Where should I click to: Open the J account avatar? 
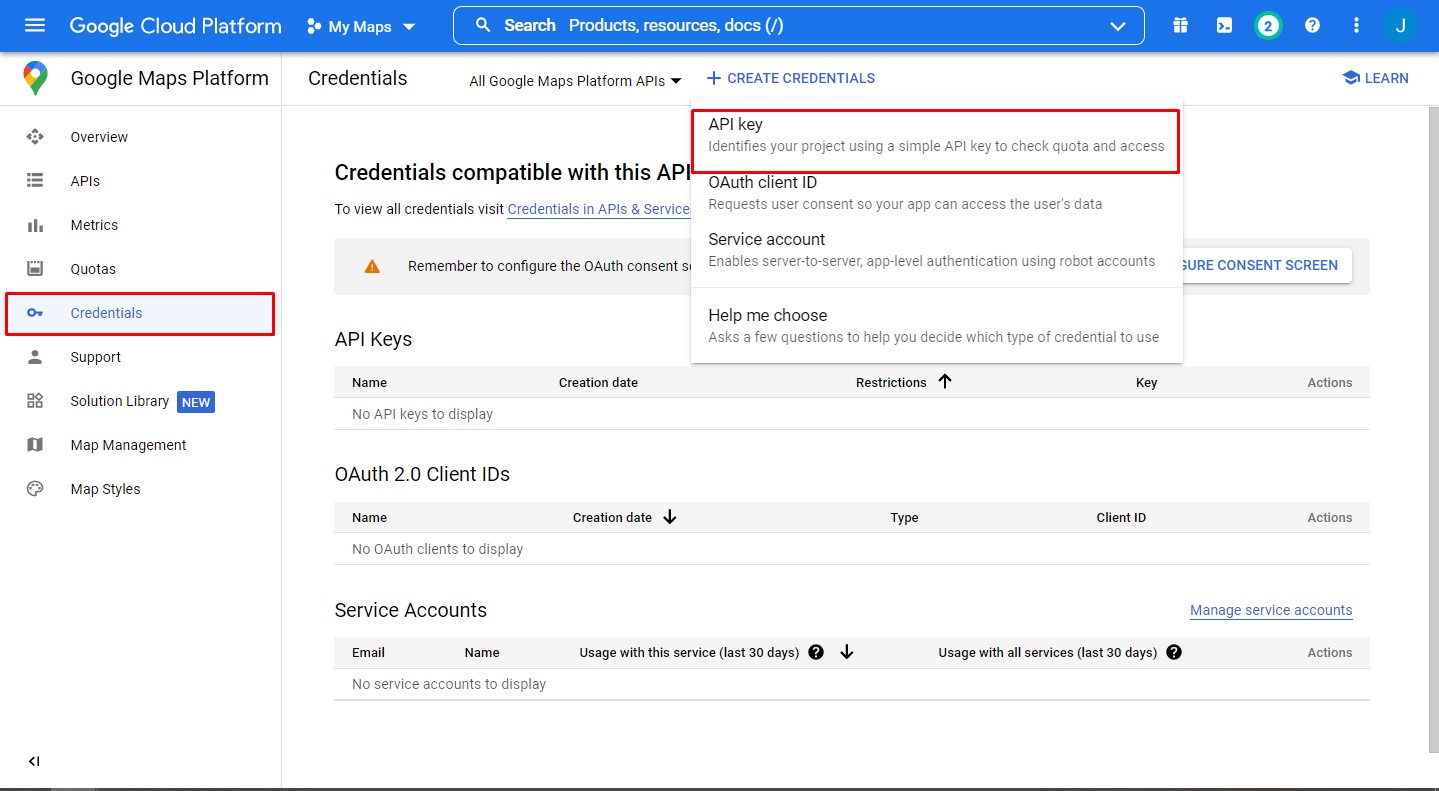click(1400, 26)
